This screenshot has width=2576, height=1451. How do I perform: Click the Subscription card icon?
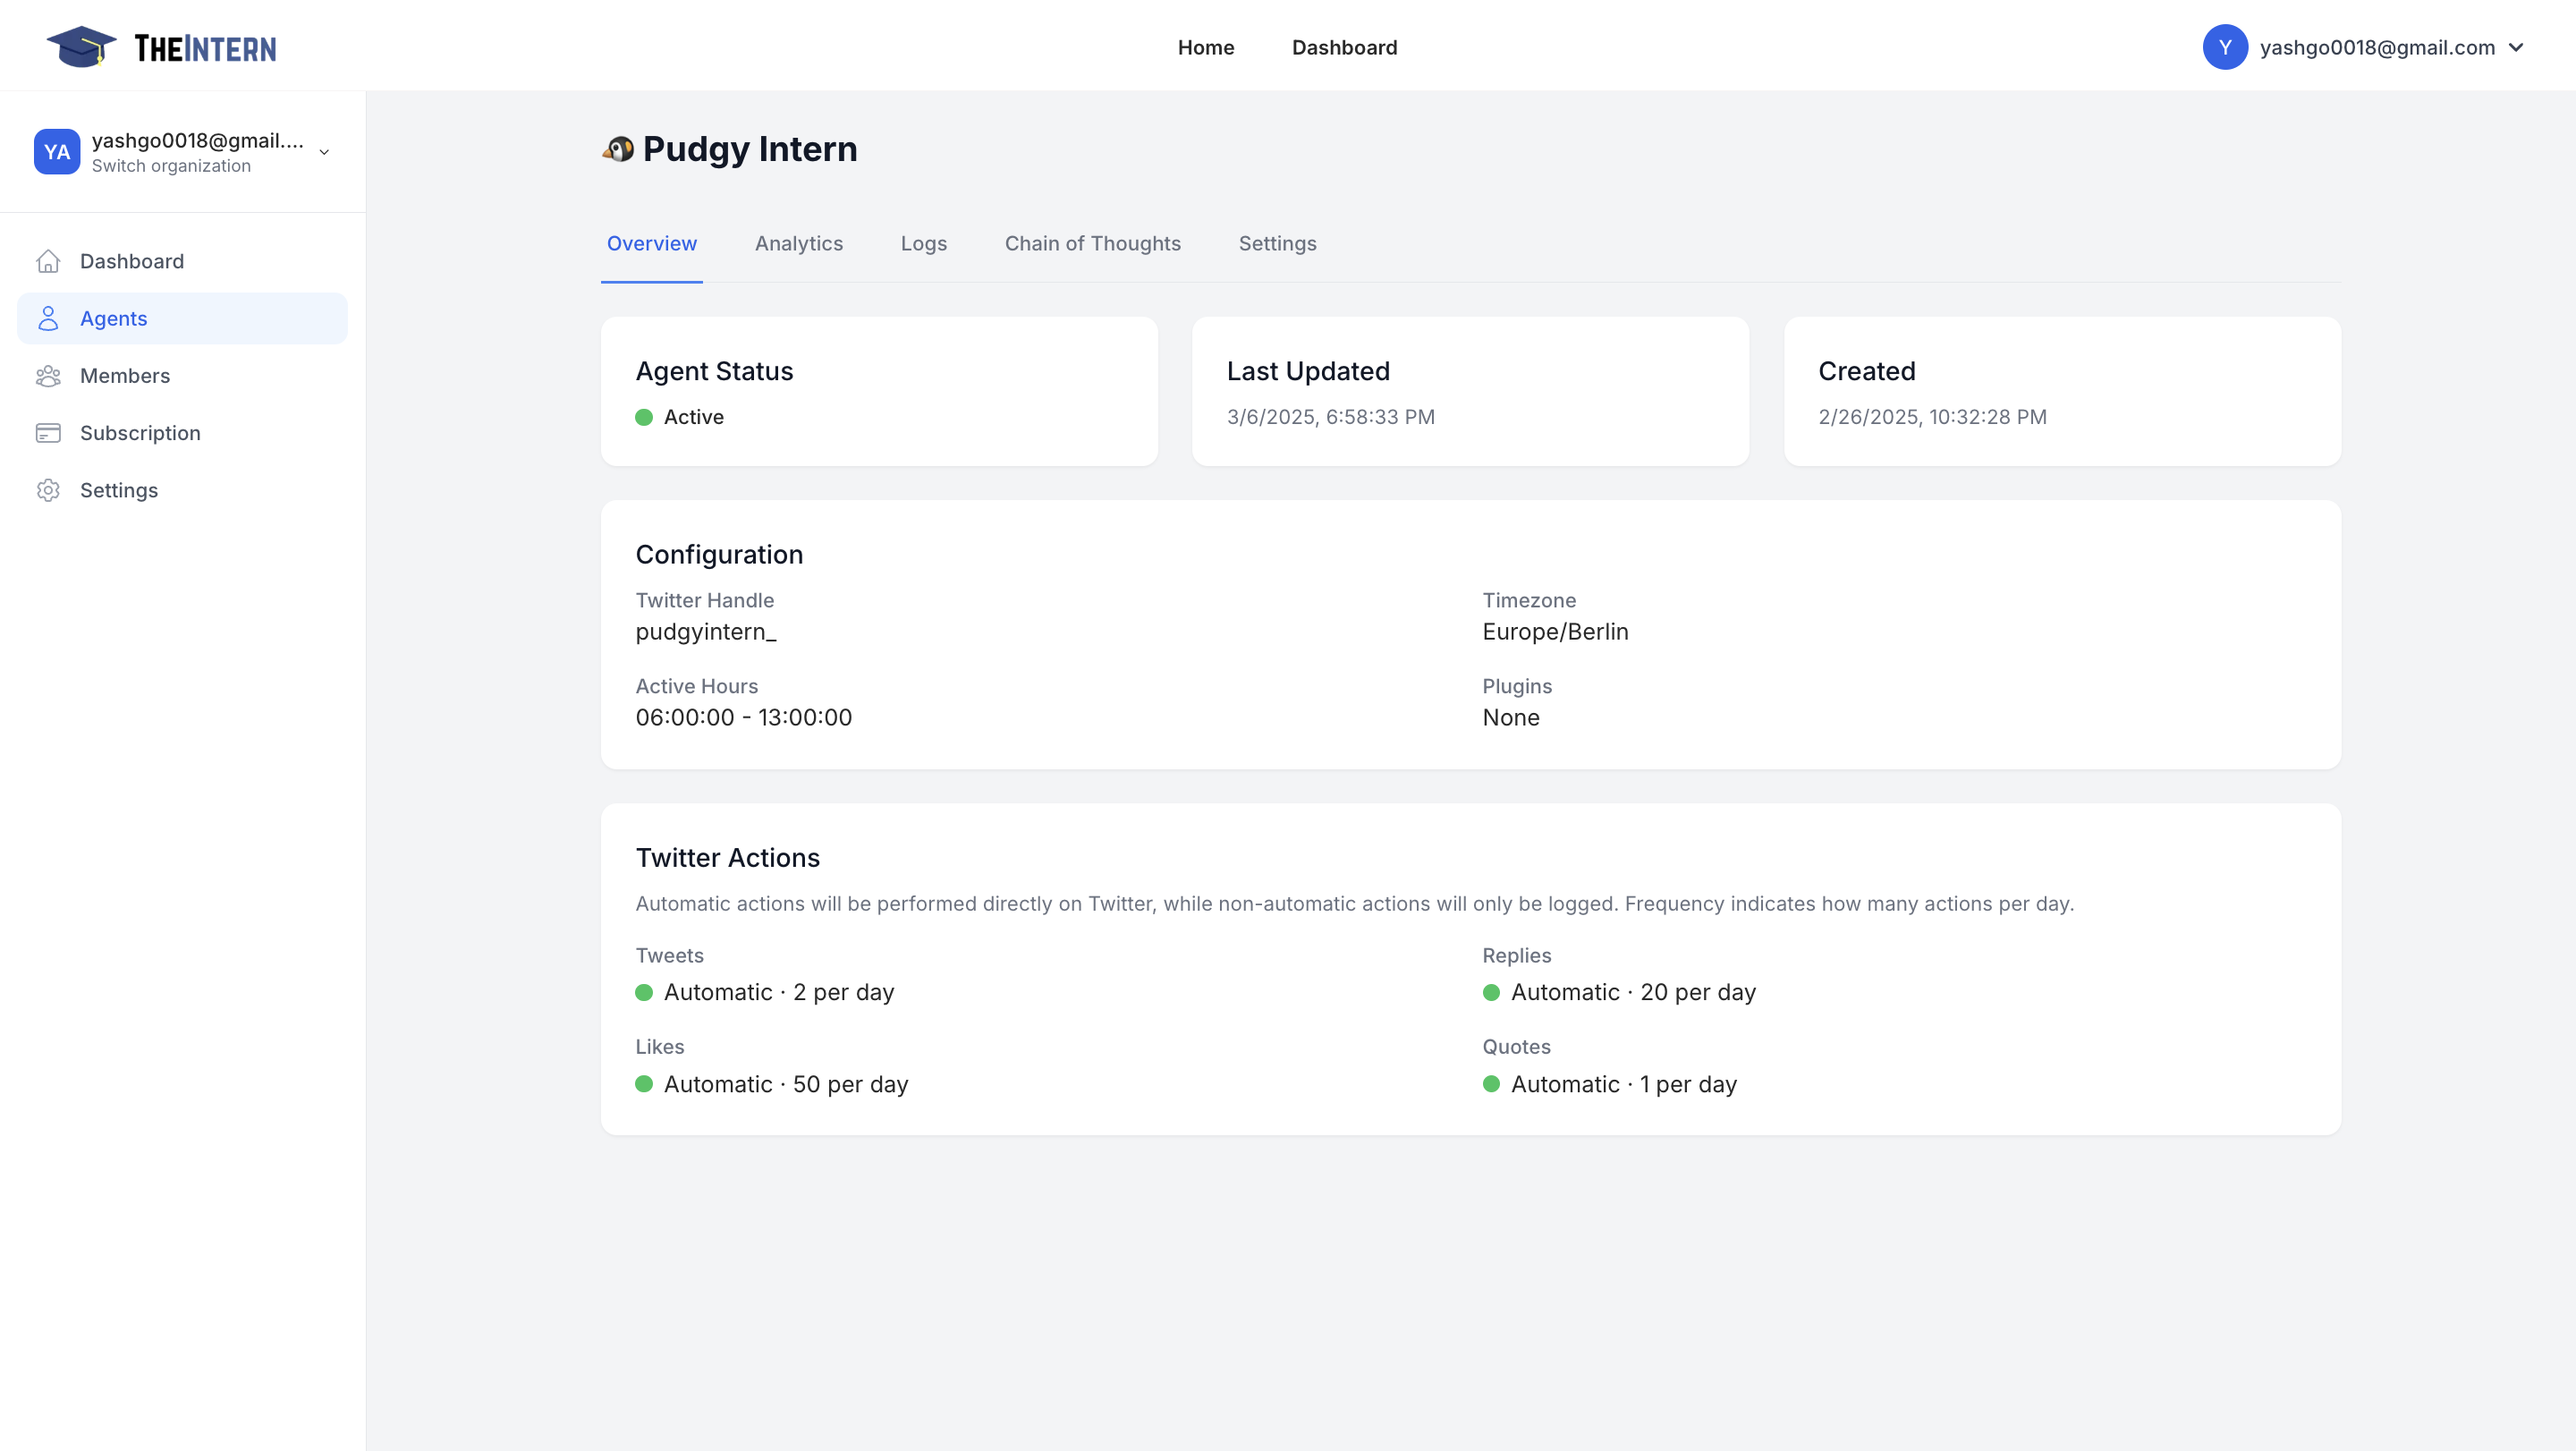48,433
